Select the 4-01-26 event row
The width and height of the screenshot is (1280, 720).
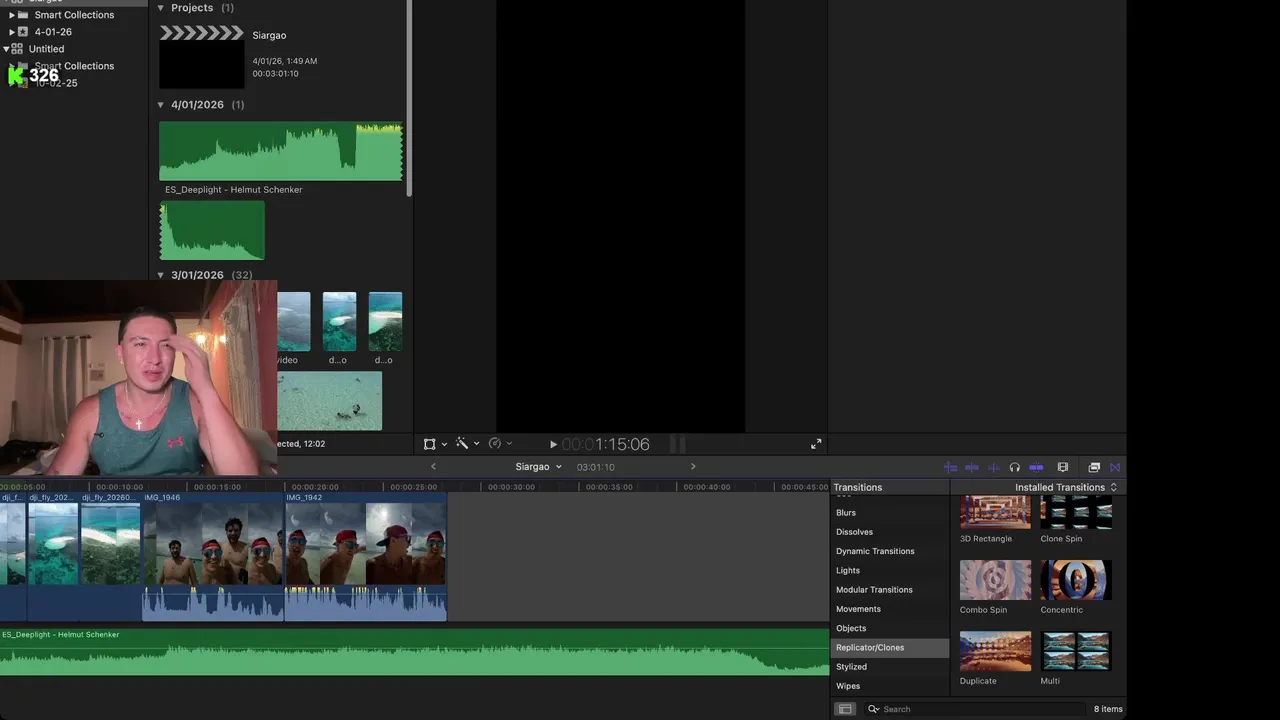click(74, 32)
